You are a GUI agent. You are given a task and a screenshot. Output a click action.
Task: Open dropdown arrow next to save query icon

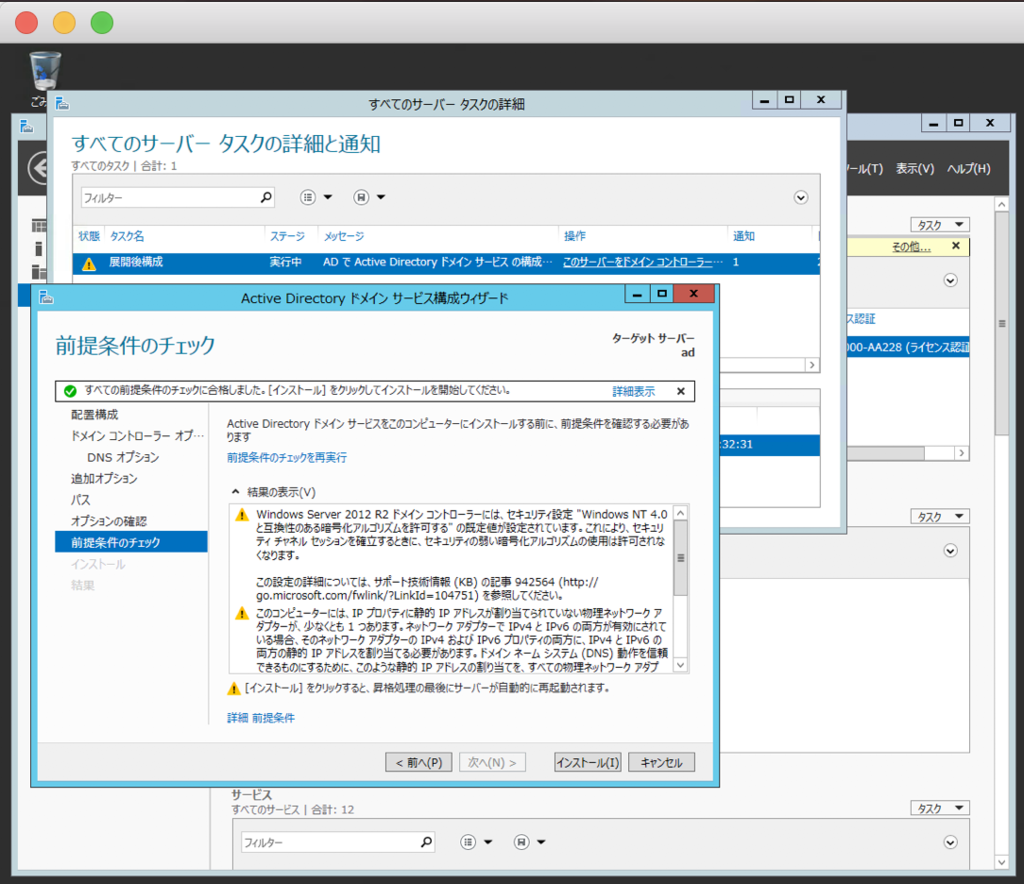coord(381,197)
